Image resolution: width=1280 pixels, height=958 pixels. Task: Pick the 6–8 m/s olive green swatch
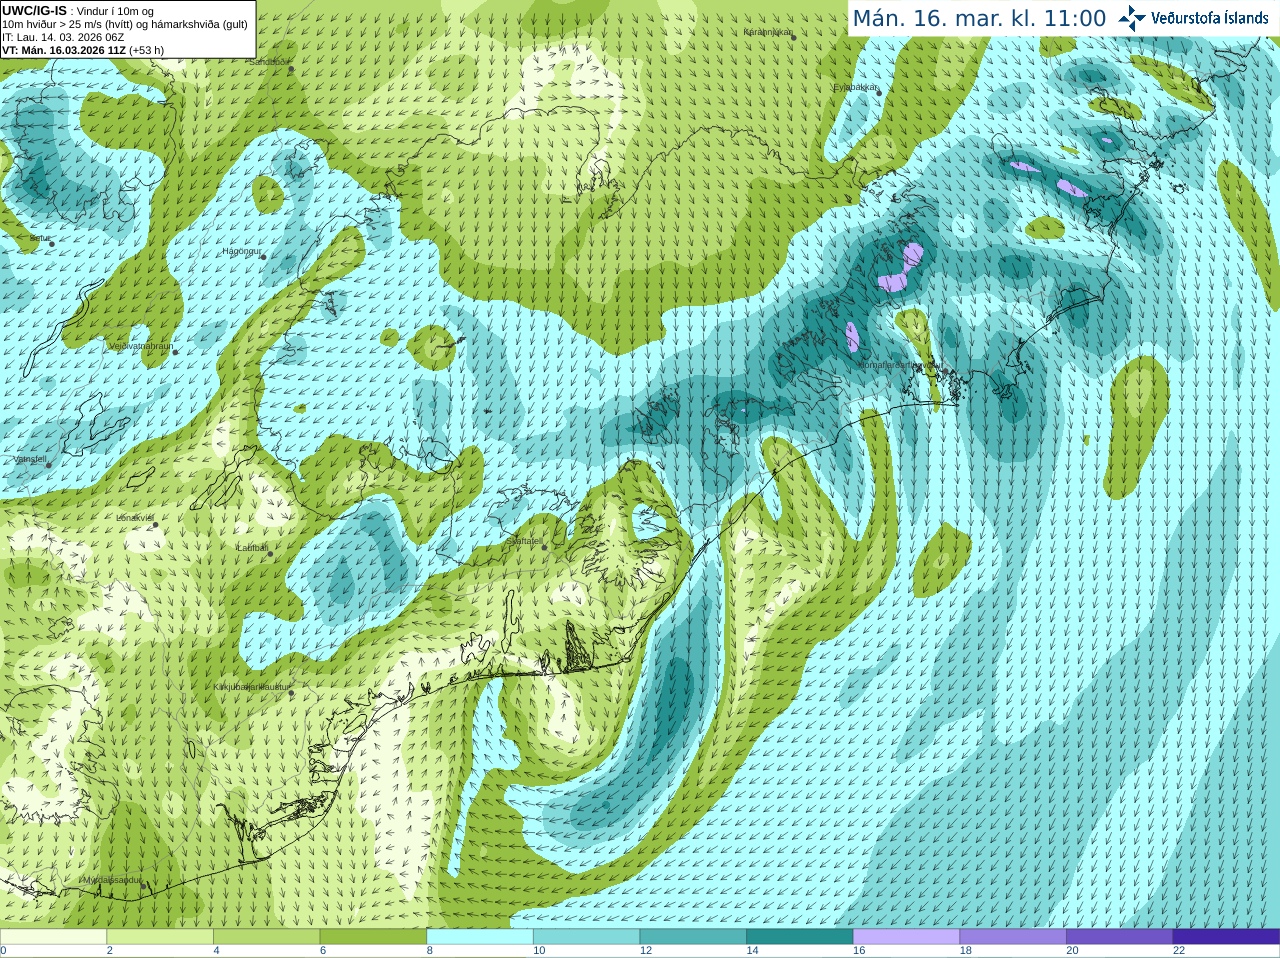tap(373, 937)
